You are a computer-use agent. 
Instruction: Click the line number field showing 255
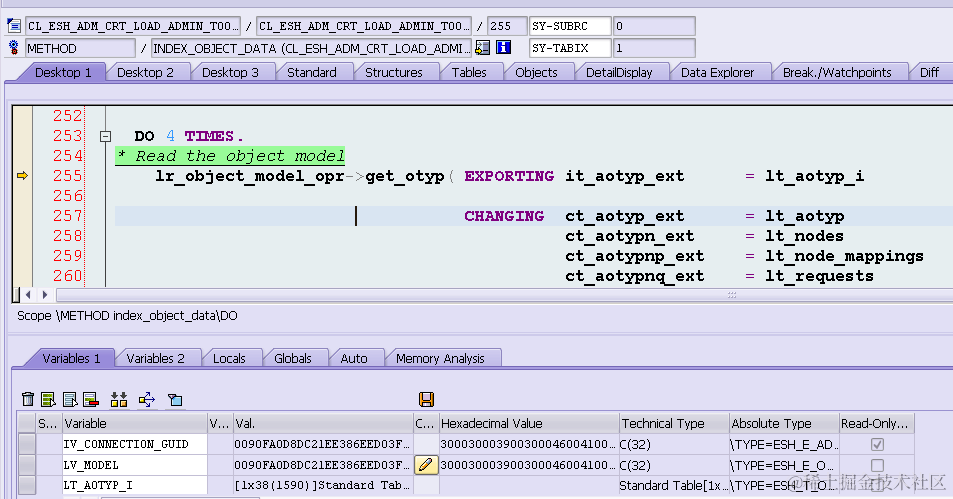pos(507,26)
